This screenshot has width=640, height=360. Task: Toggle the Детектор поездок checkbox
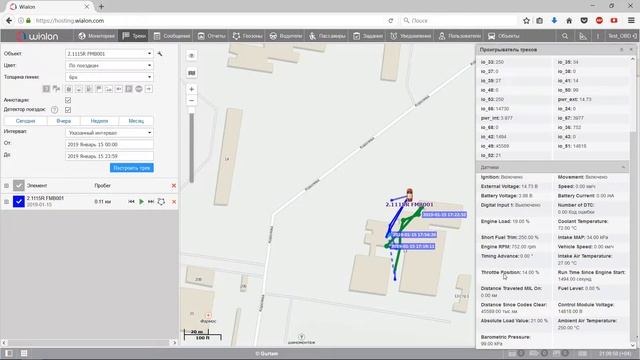tap(68, 110)
